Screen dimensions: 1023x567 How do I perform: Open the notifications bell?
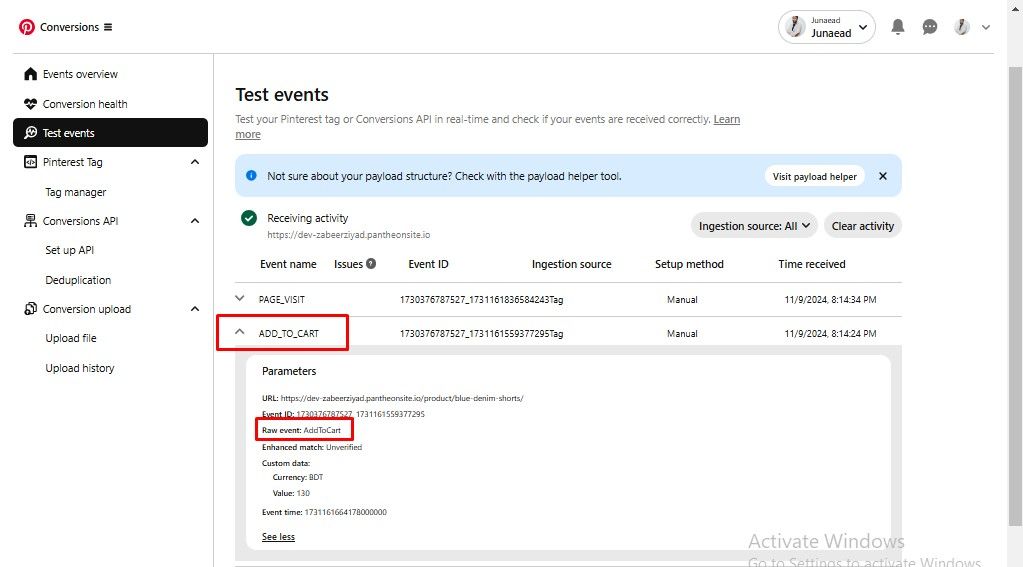[898, 27]
